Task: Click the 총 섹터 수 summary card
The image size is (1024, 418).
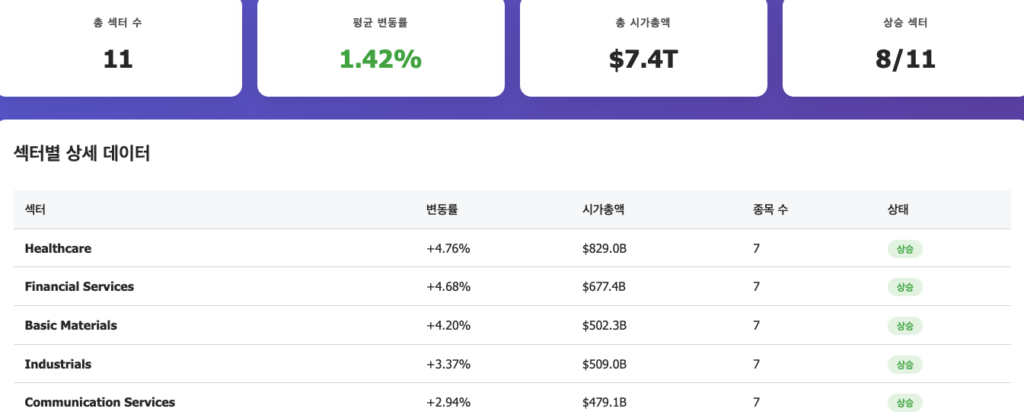Action: point(118,47)
